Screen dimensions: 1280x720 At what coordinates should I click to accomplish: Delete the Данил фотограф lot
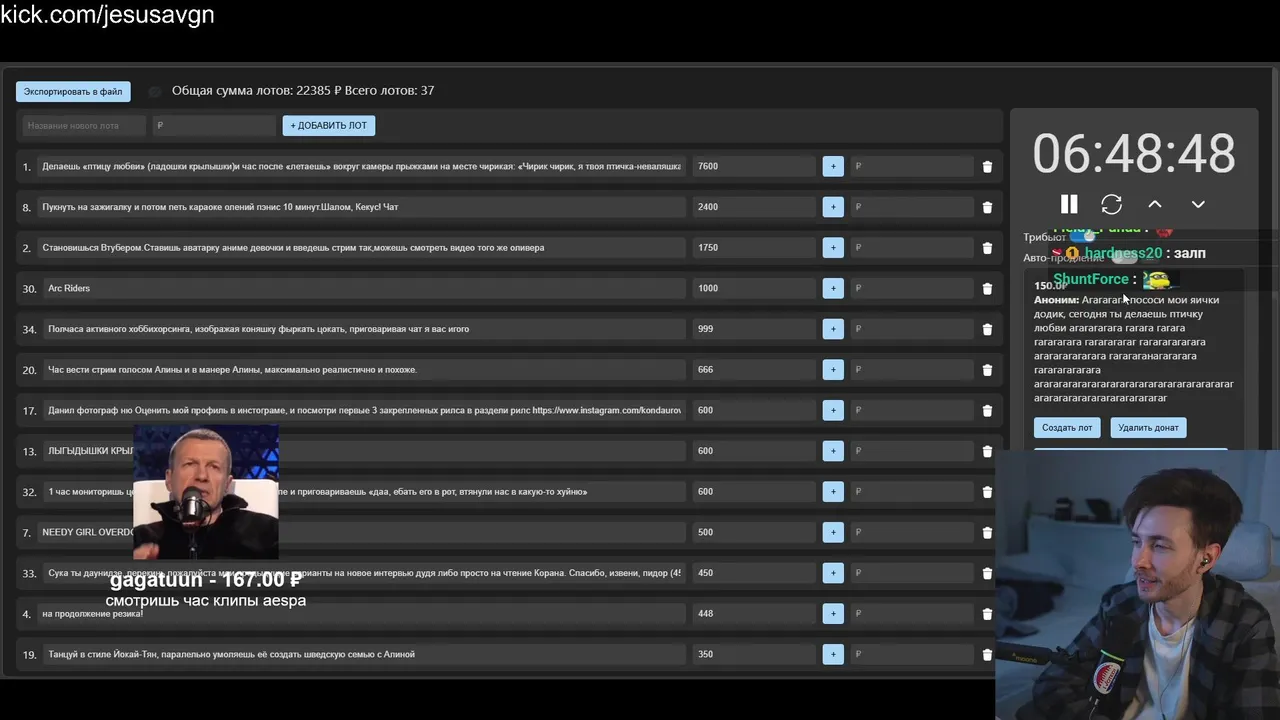(x=987, y=411)
